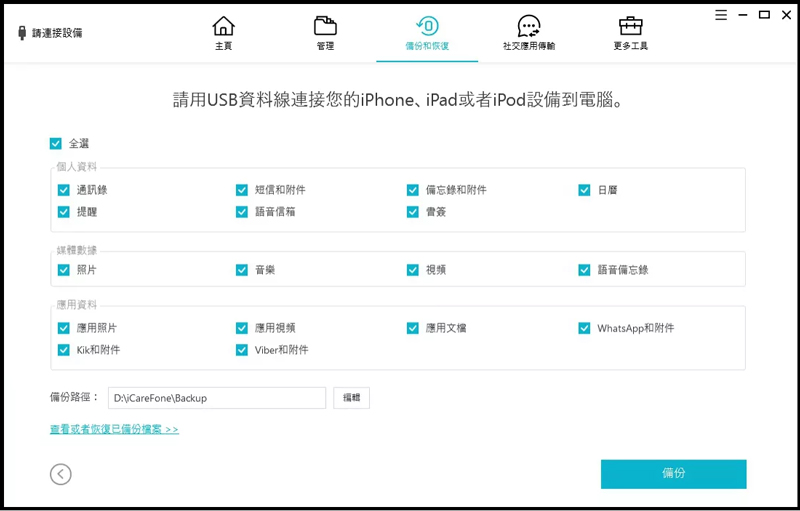
Task: Toggle the 全選 select-all checkbox
Action: [56, 144]
